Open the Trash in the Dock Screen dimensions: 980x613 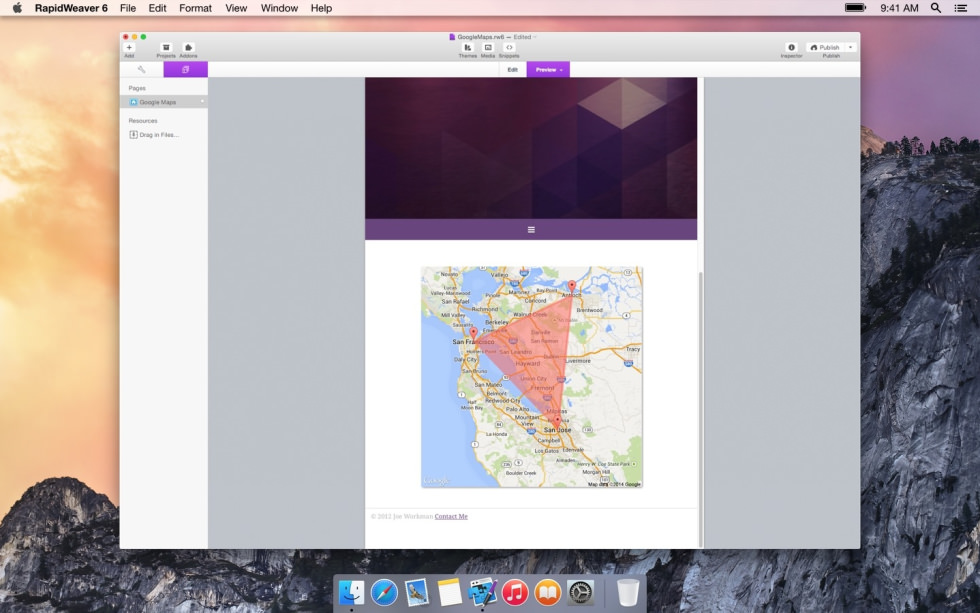point(628,592)
